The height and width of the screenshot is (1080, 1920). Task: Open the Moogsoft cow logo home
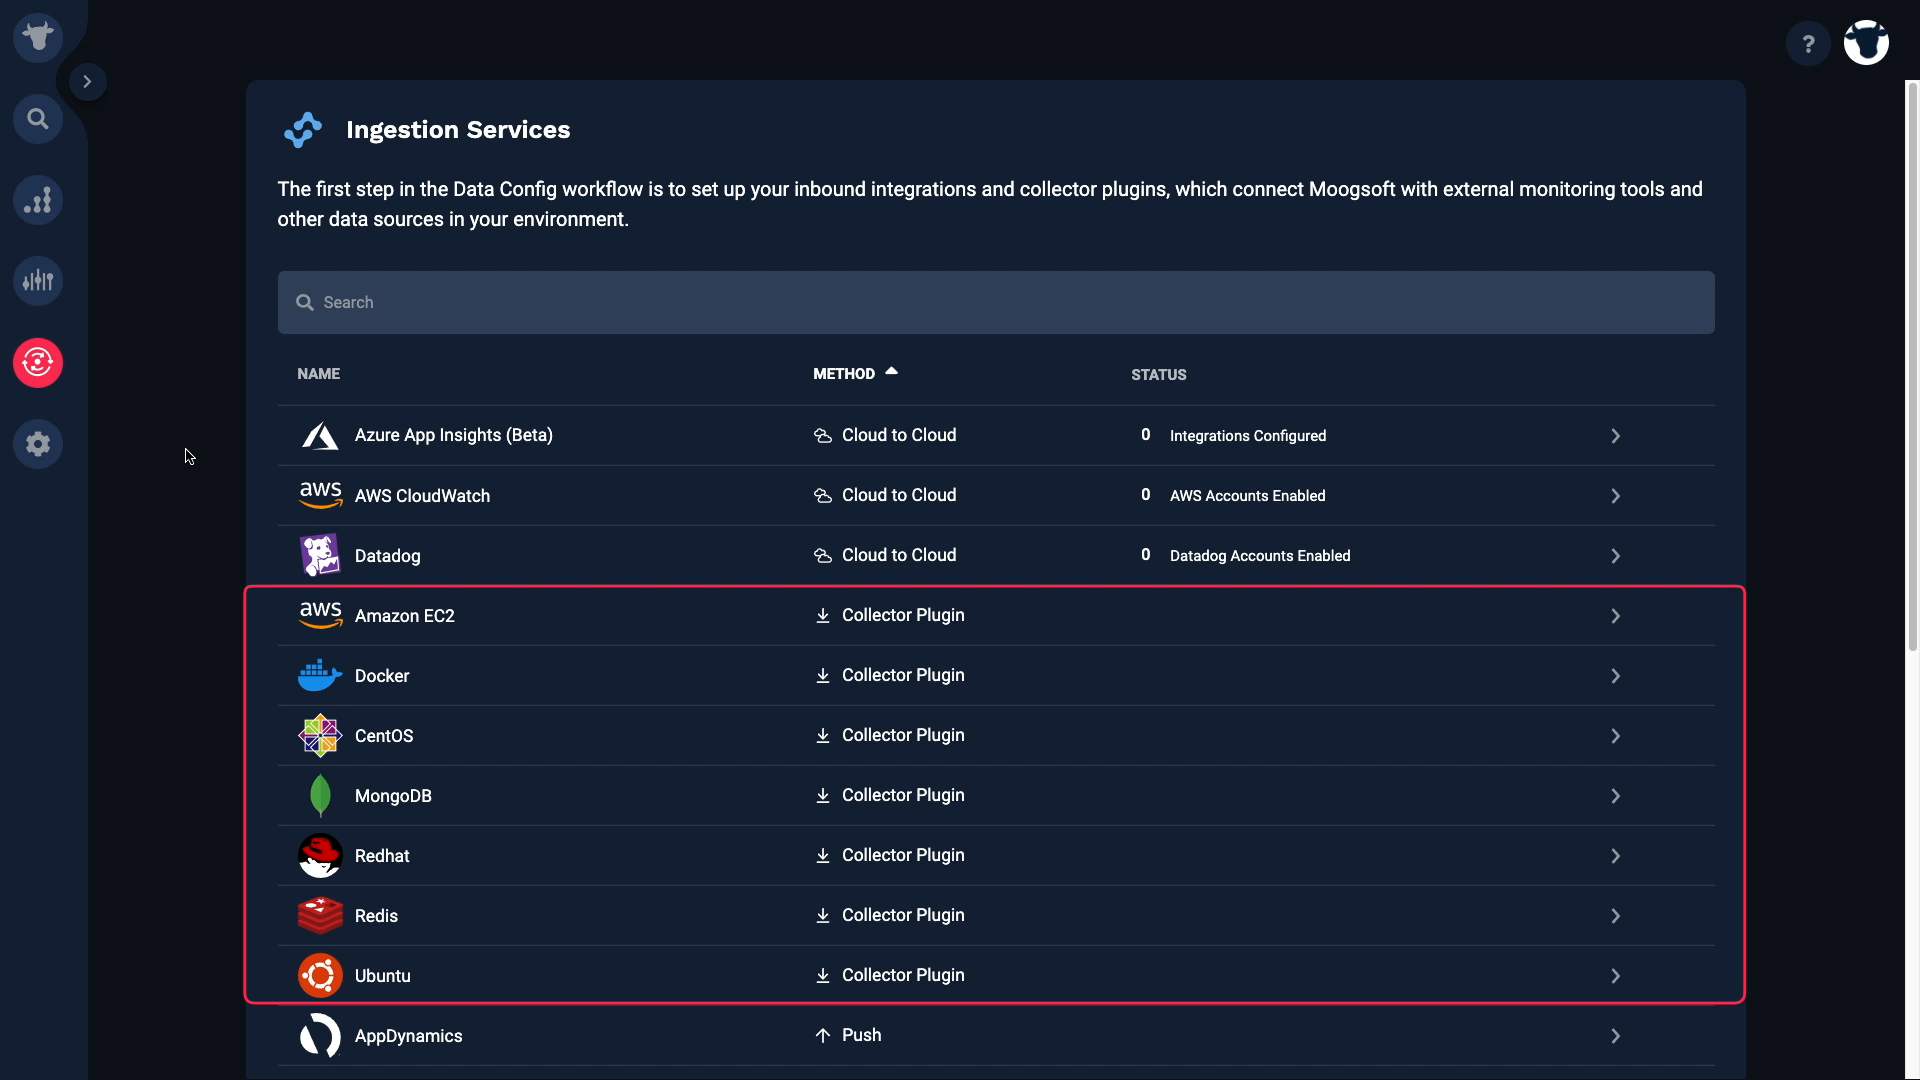[x=38, y=38]
